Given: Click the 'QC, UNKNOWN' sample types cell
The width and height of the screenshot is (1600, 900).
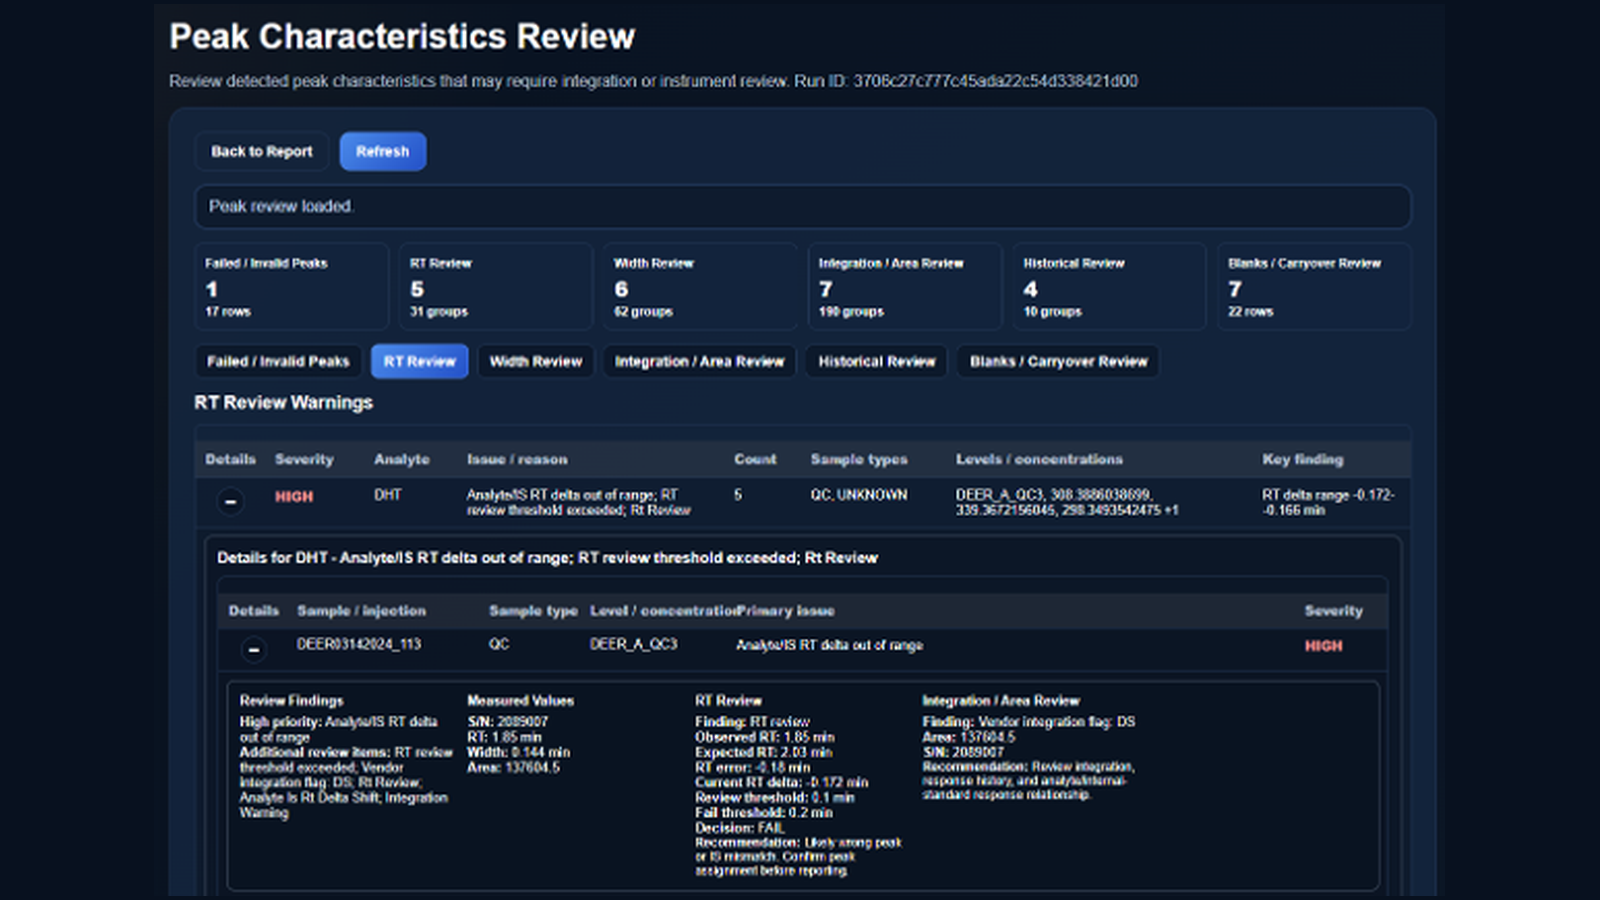Looking at the screenshot, I should click(x=859, y=495).
